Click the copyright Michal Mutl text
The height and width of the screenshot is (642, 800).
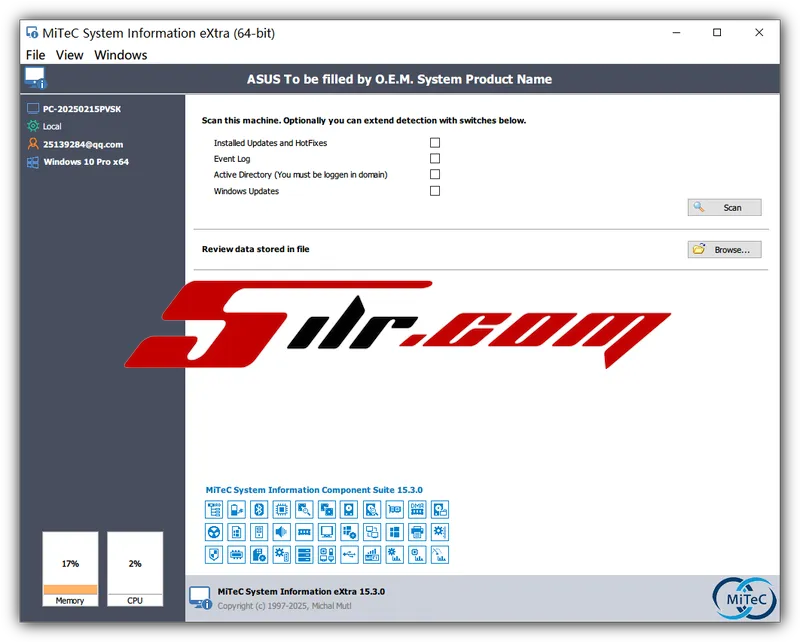pos(284,606)
